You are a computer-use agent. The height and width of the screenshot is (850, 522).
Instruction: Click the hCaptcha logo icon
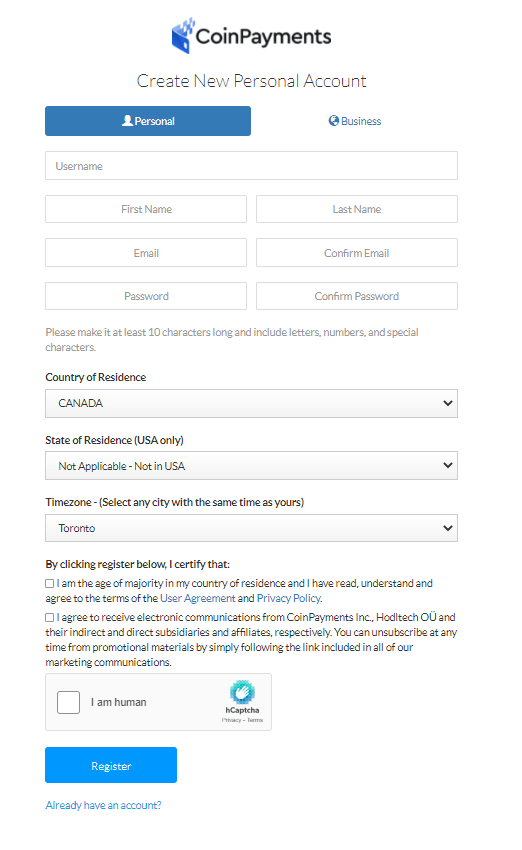tap(242, 692)
